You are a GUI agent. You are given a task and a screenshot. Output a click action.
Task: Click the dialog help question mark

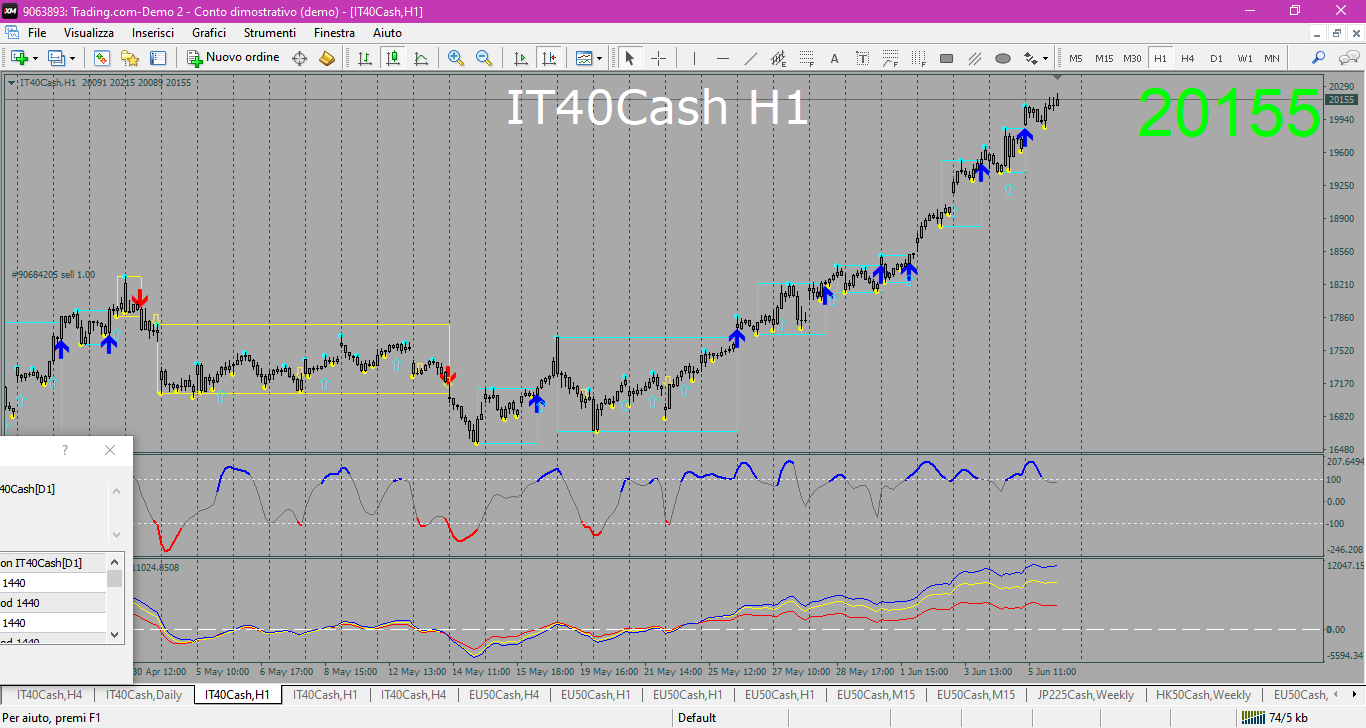(x=65, y=450)
